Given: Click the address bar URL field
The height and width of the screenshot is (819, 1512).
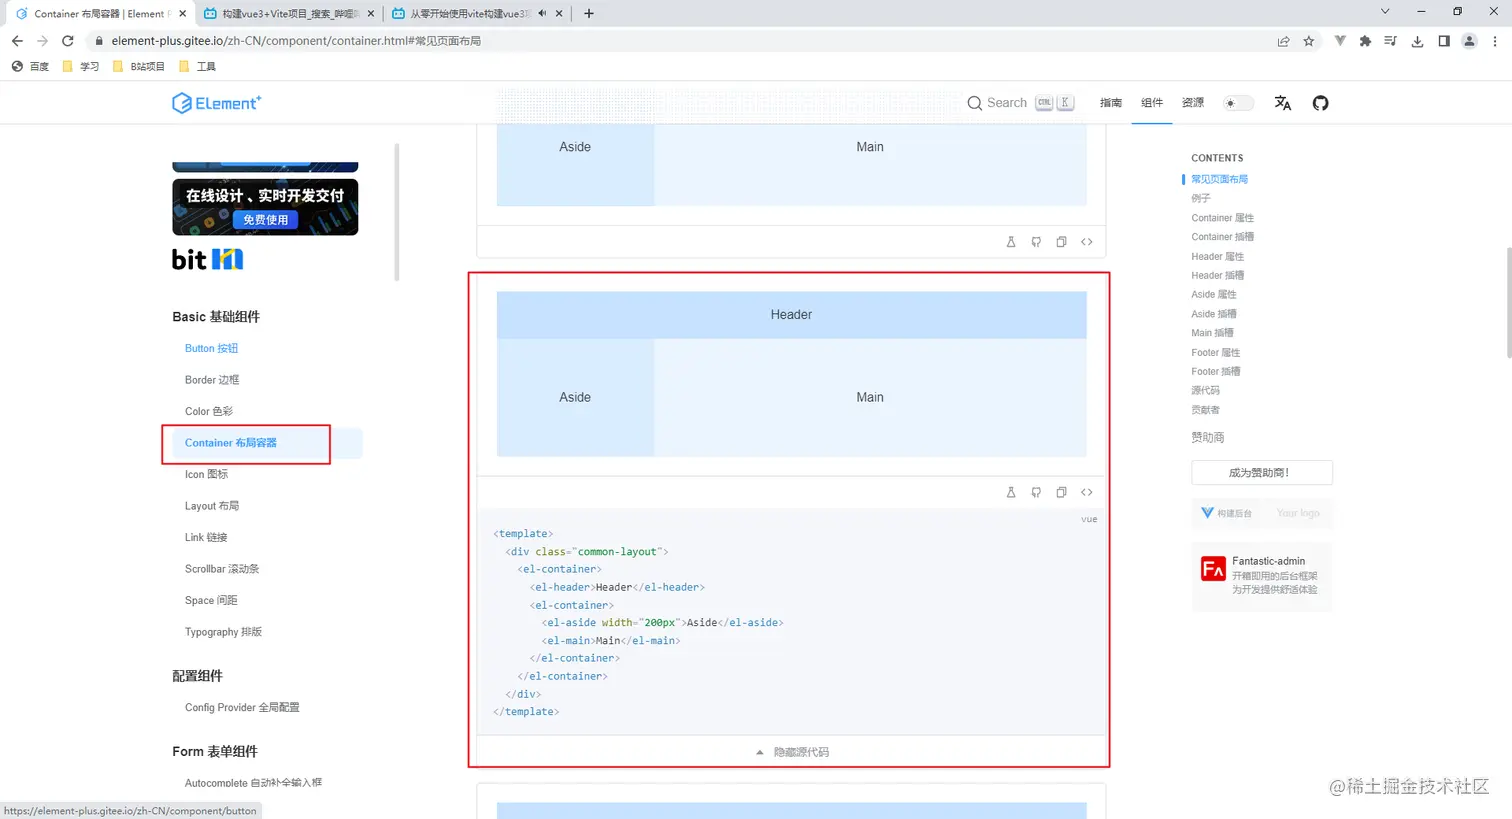Looking at the screenshot, I should (680, 41).
